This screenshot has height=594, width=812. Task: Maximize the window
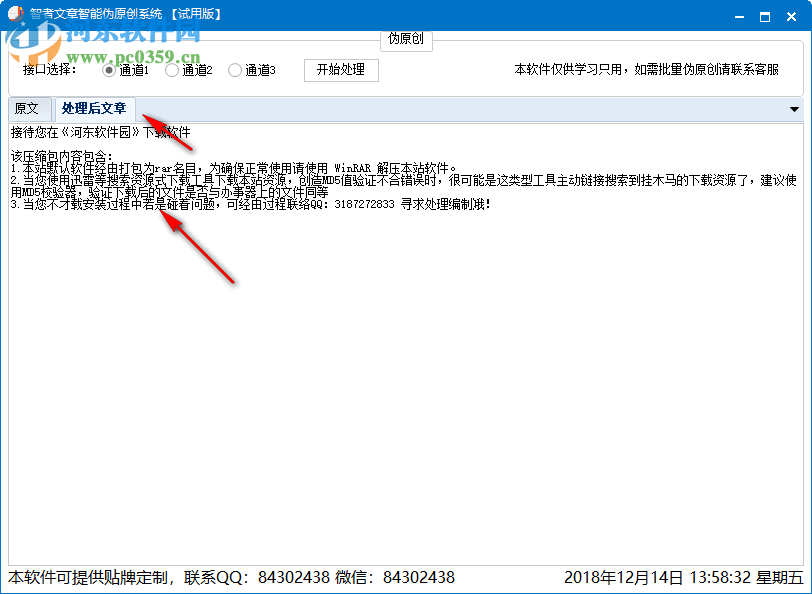(765, 17)
